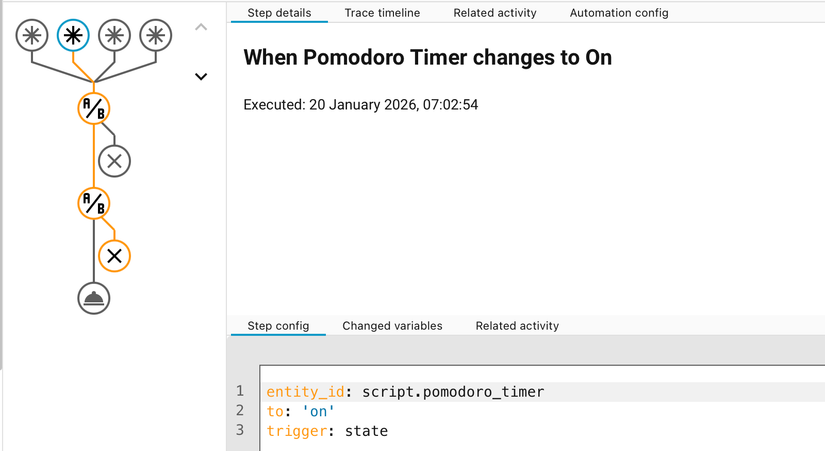825x451 pixels.
Task: Click the entity_id line in code editor
Action: click(405, 392)
